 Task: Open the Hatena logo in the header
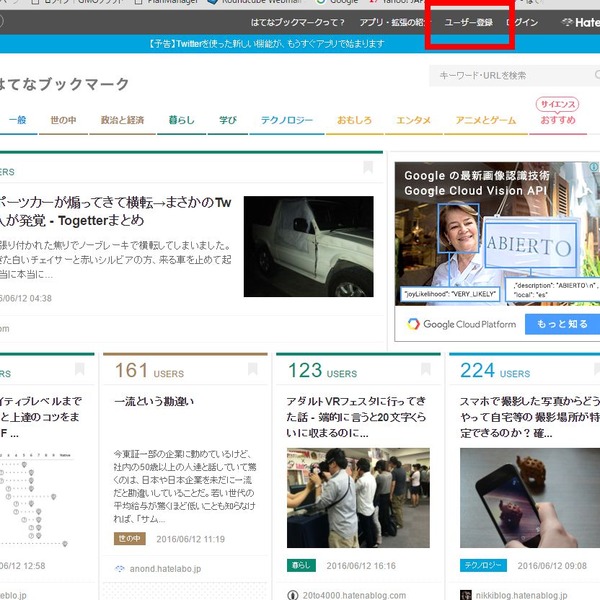[580, 22]
